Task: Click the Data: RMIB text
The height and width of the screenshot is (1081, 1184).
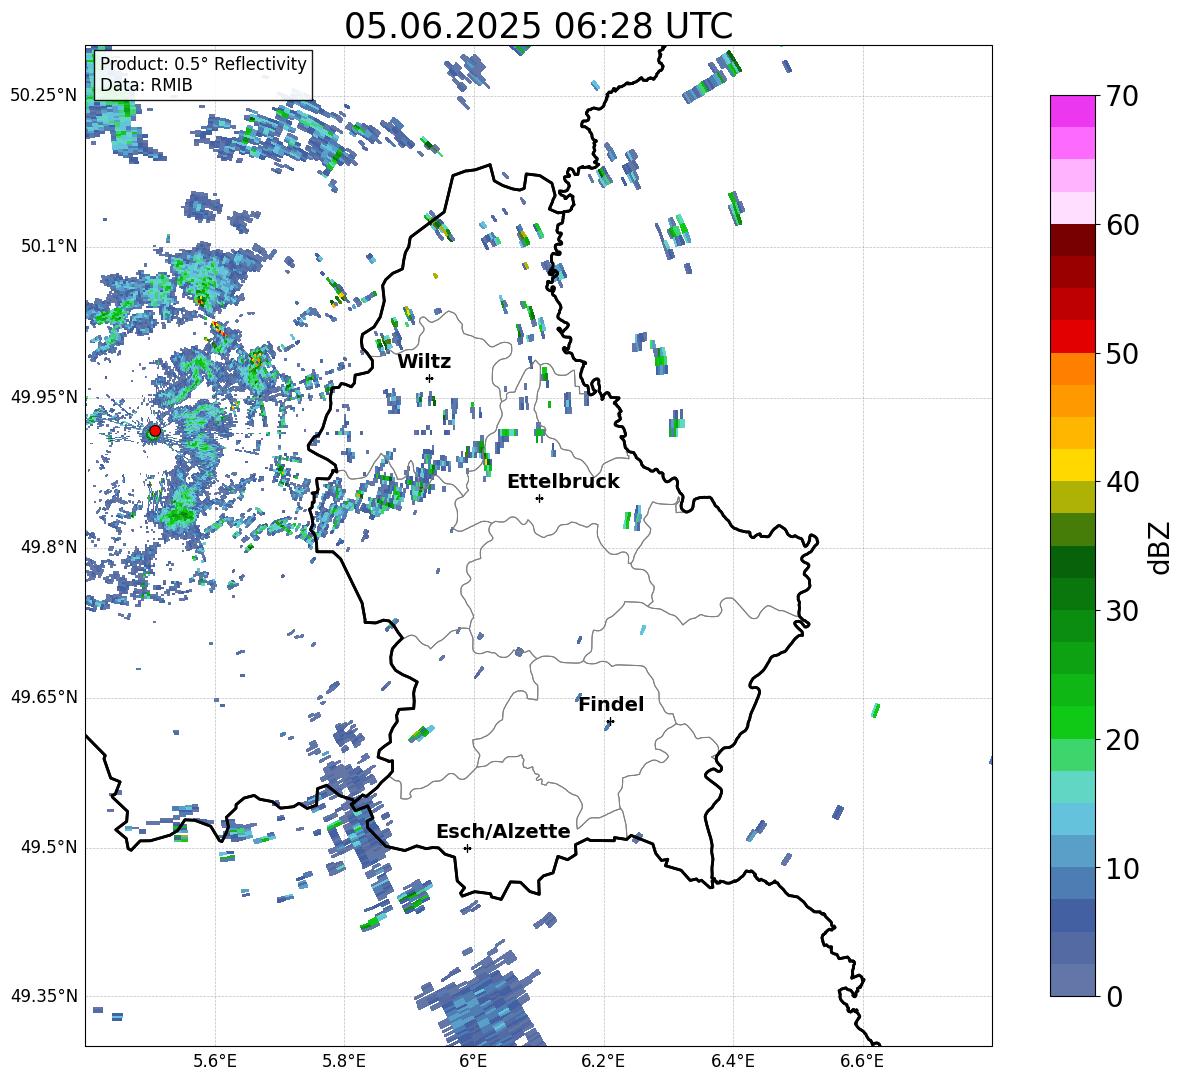Action: [x=146, y=85]
